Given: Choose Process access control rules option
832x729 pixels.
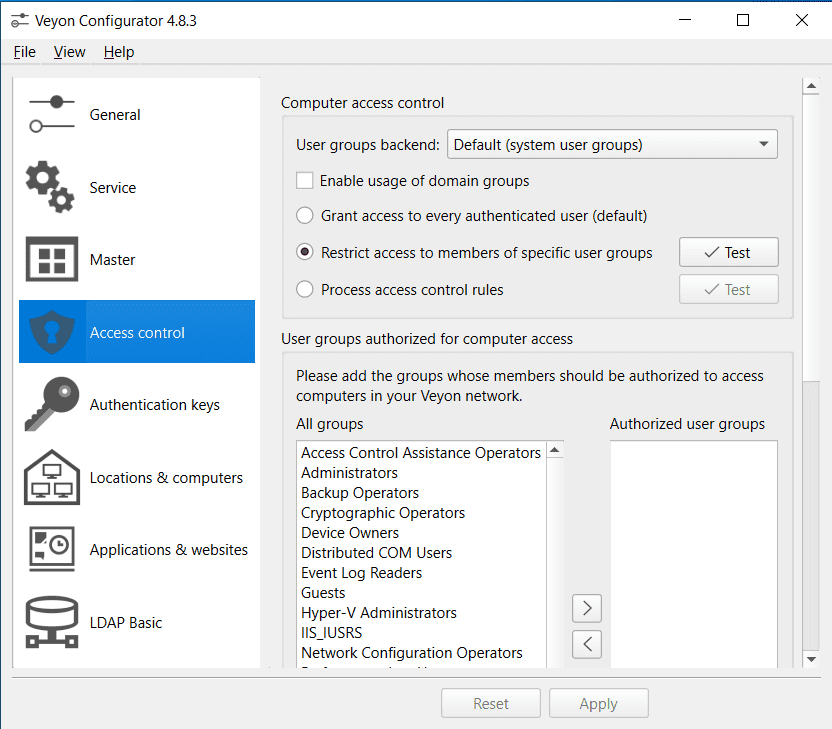Looking at the screenshot, I should point(306,290).
